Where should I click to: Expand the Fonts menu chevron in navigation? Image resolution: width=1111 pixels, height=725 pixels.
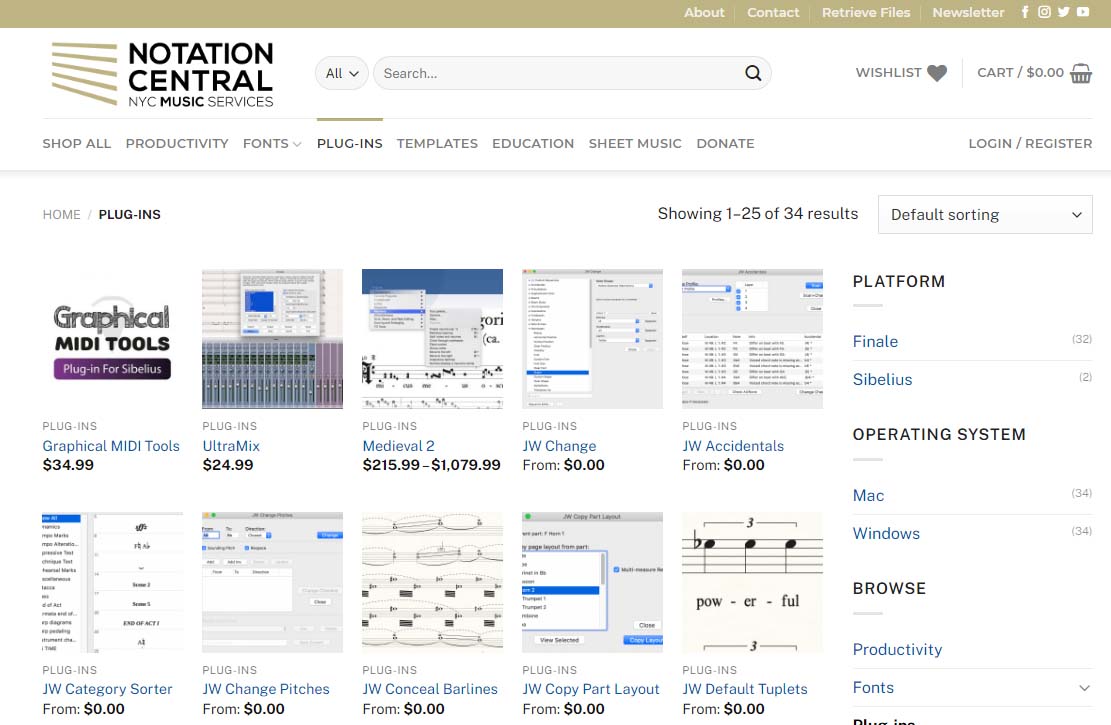[297, 144]
